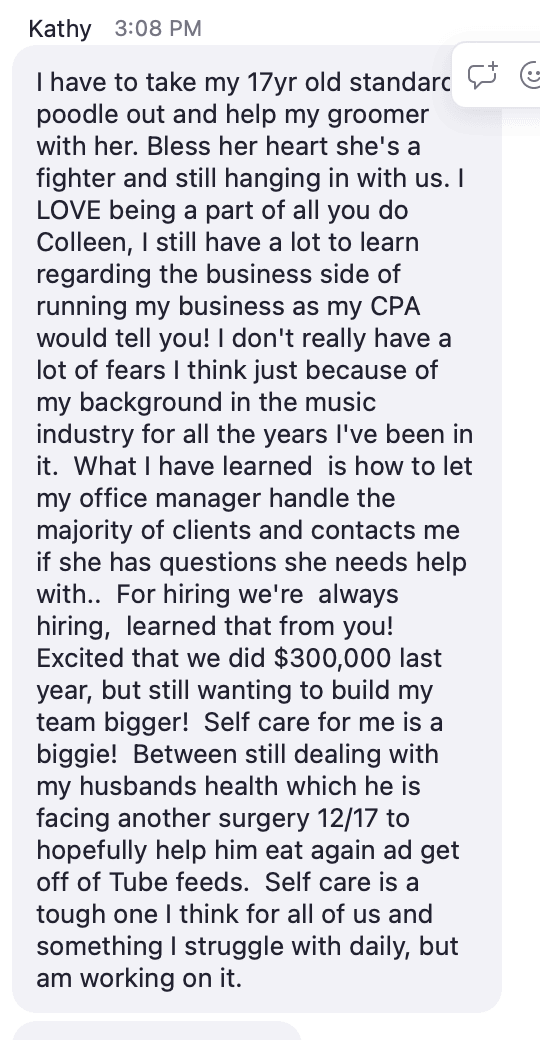The height and width of the screenshot is (1040, 540).
Task: Click the text "team bigger!"
Action: (108, 722)
